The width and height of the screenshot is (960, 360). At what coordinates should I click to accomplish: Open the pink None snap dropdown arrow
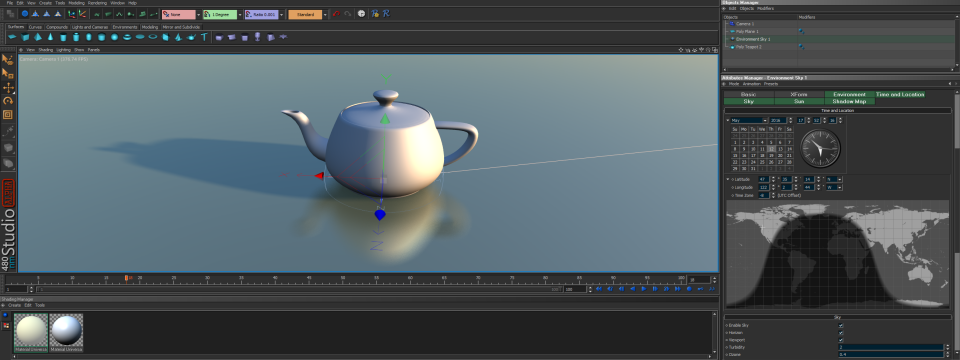(198, 14)
